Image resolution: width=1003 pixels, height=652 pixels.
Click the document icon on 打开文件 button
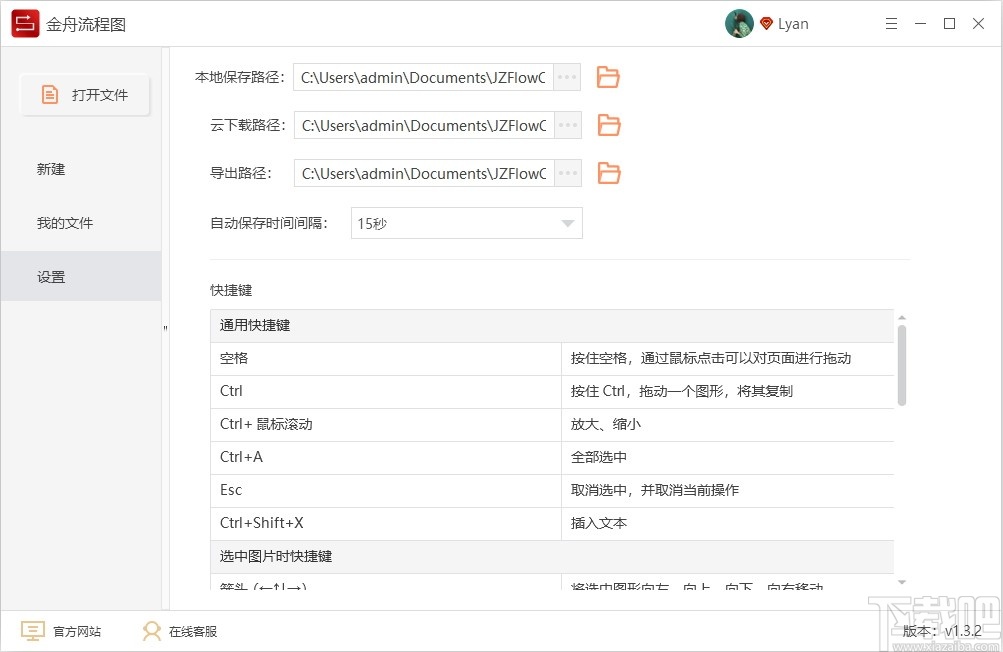click(49, 94)
